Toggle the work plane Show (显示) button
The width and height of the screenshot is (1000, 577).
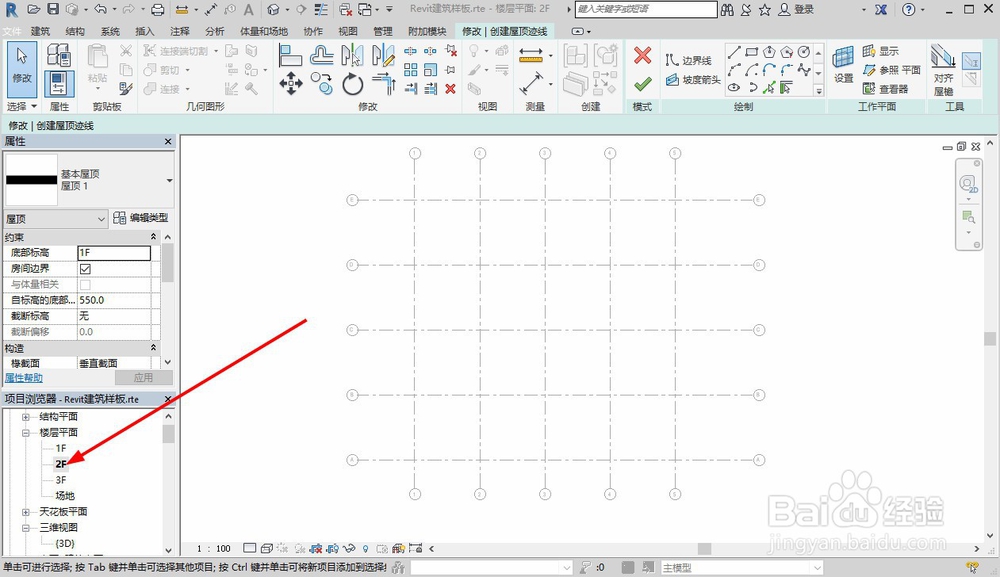point(880,51)
